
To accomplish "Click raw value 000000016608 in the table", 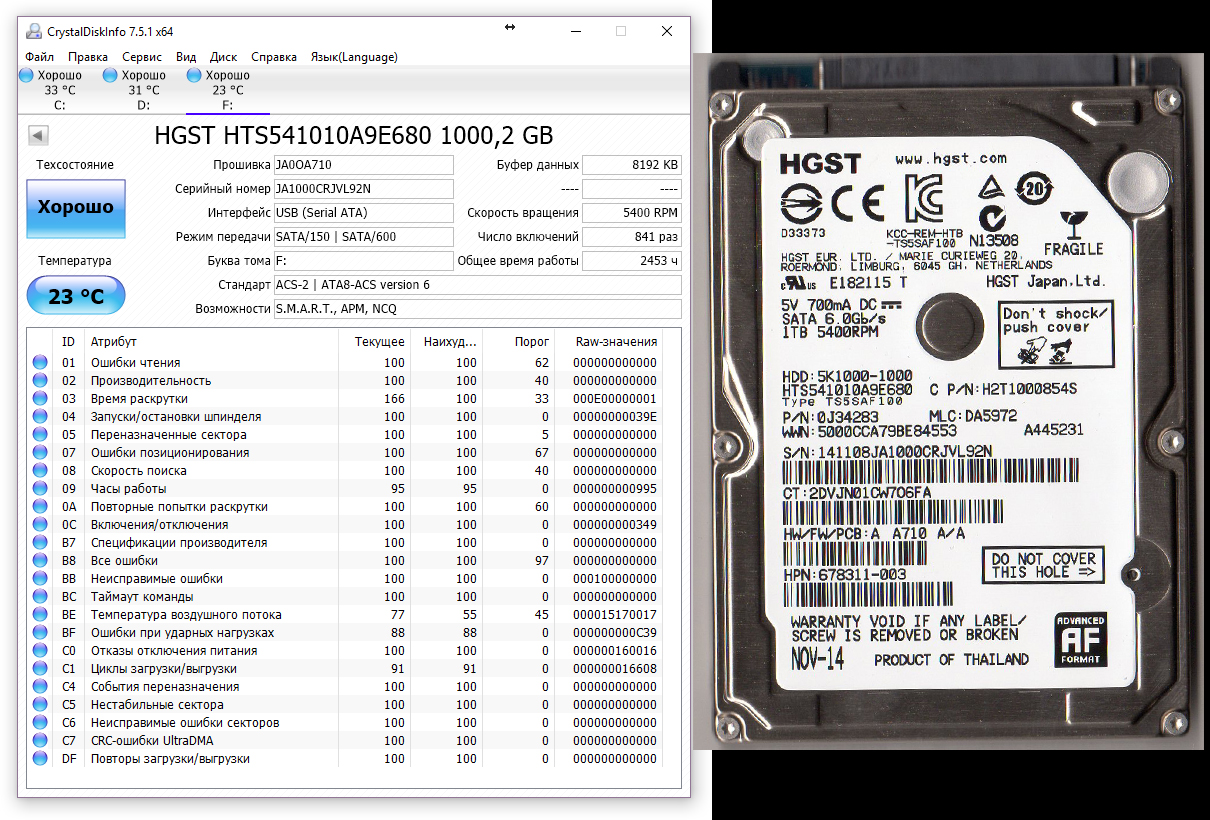I will point(615,669).
